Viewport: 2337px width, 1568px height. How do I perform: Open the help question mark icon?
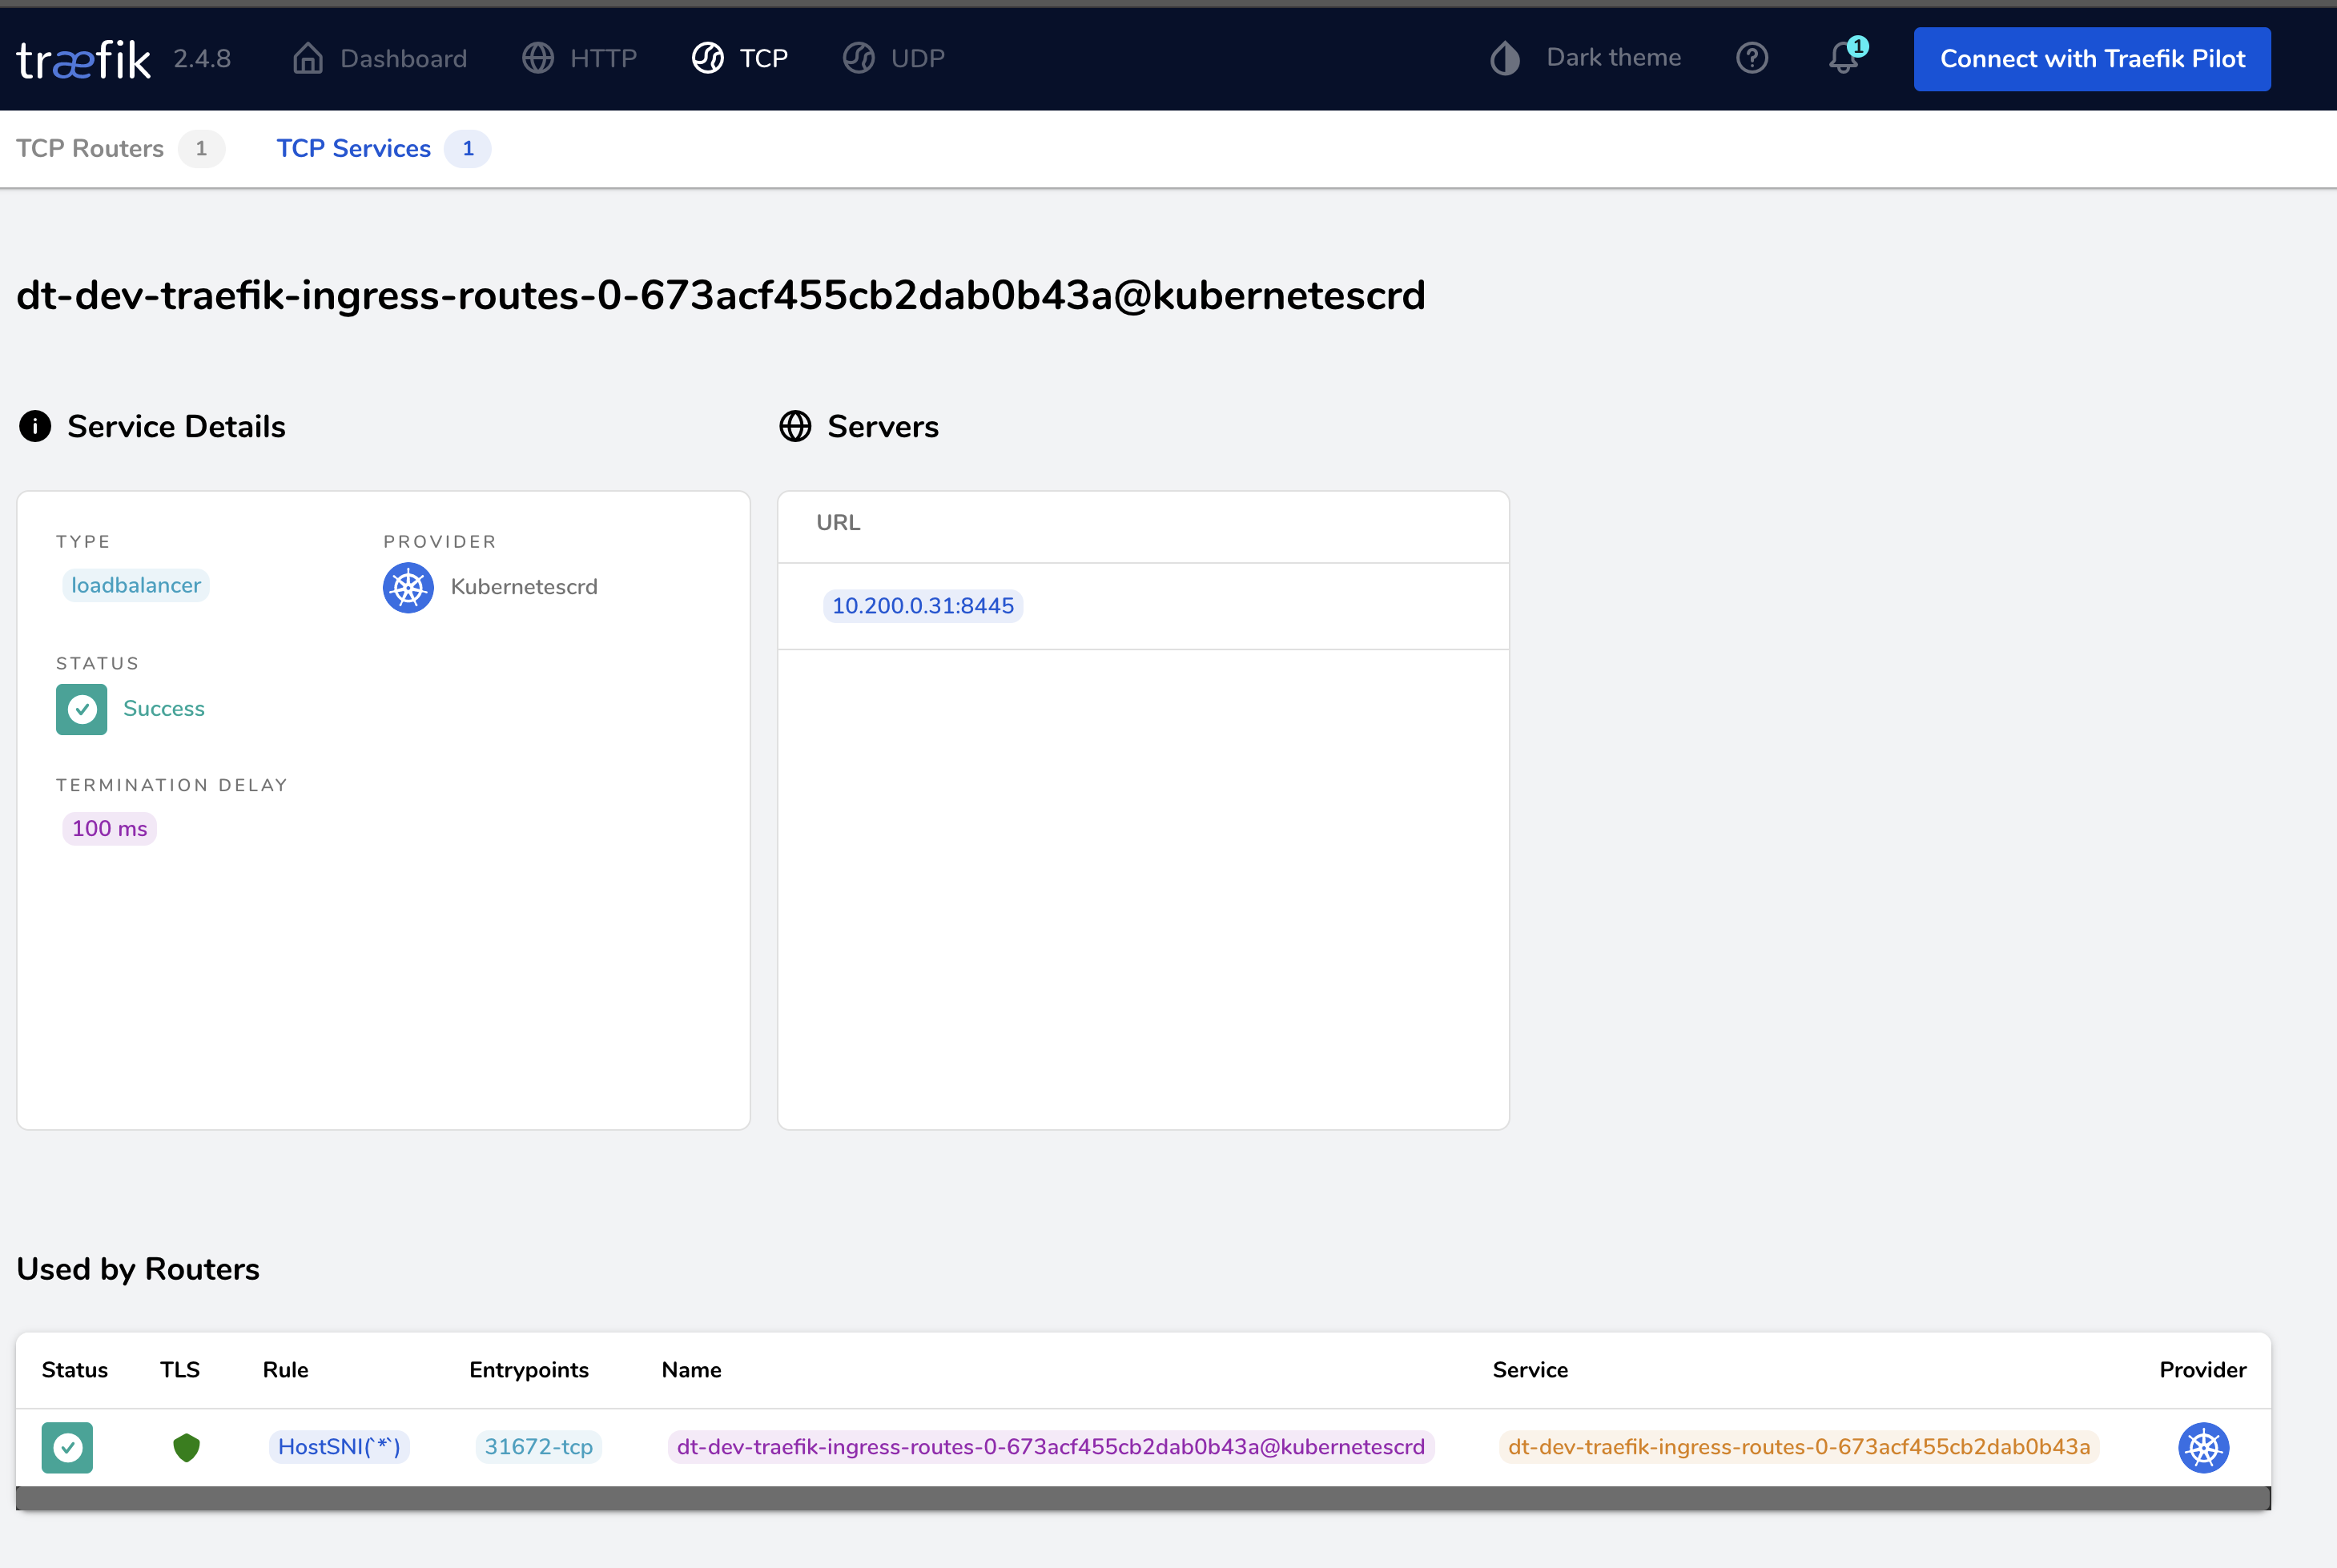1752,58
